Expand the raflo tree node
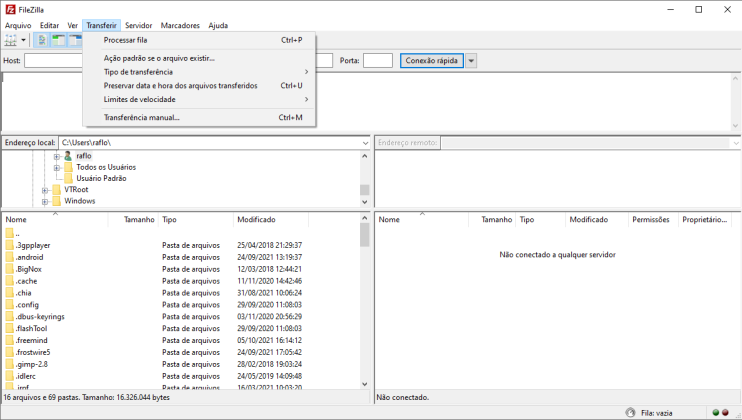This screenshot has height=420, width=742. (56, 156)
